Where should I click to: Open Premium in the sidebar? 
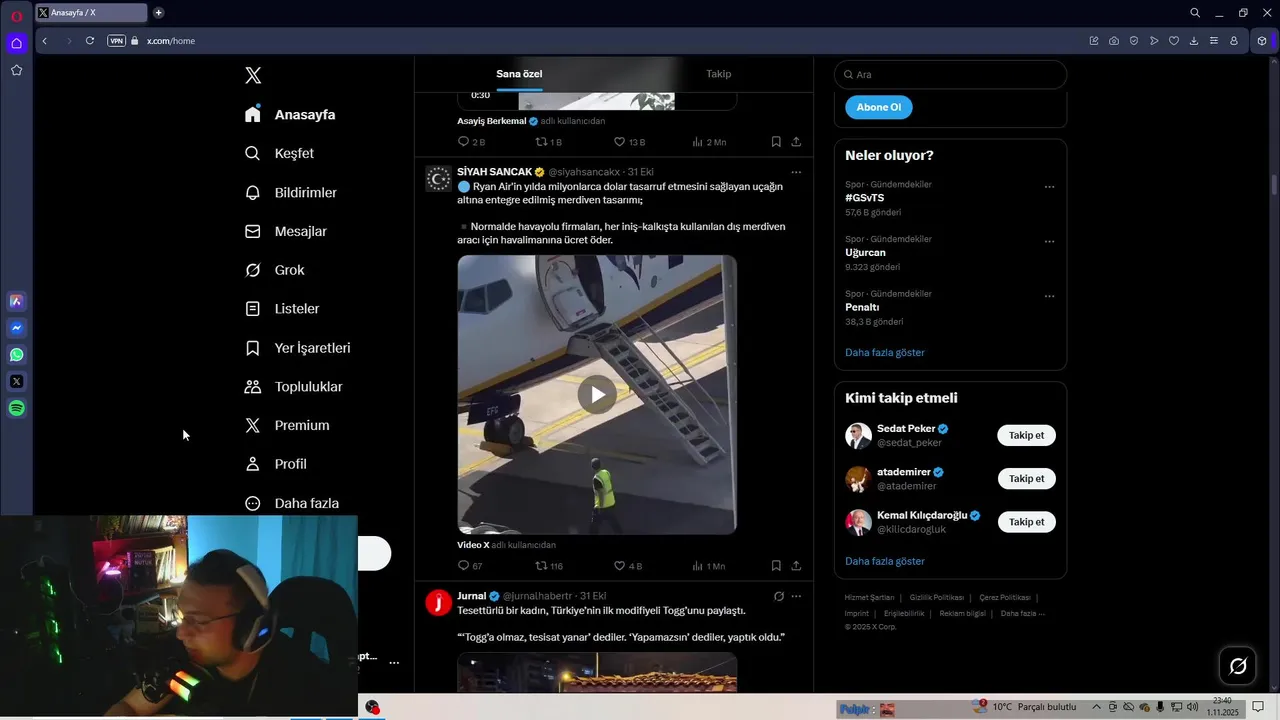[x=287, y=425]
